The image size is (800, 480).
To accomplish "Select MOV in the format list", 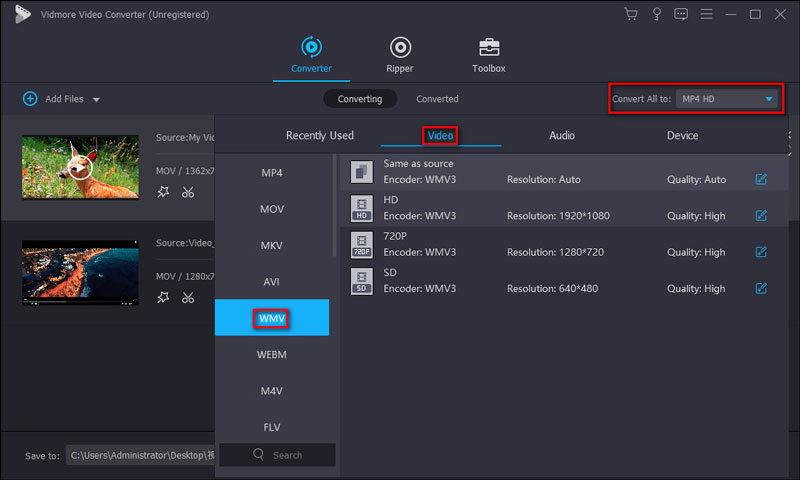I will coord(272,209).
